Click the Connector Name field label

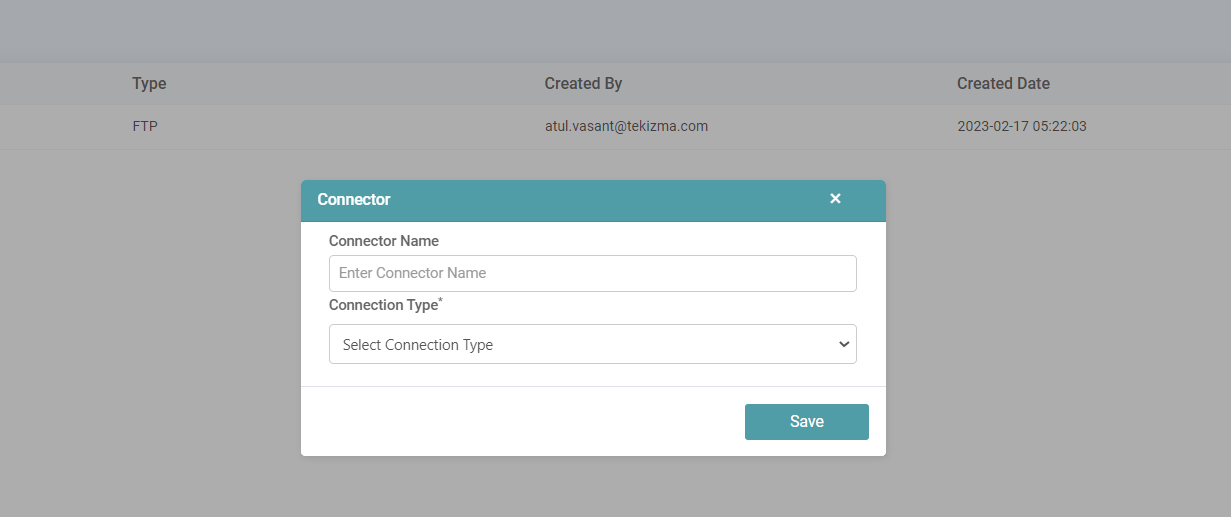tap(384, 241)
